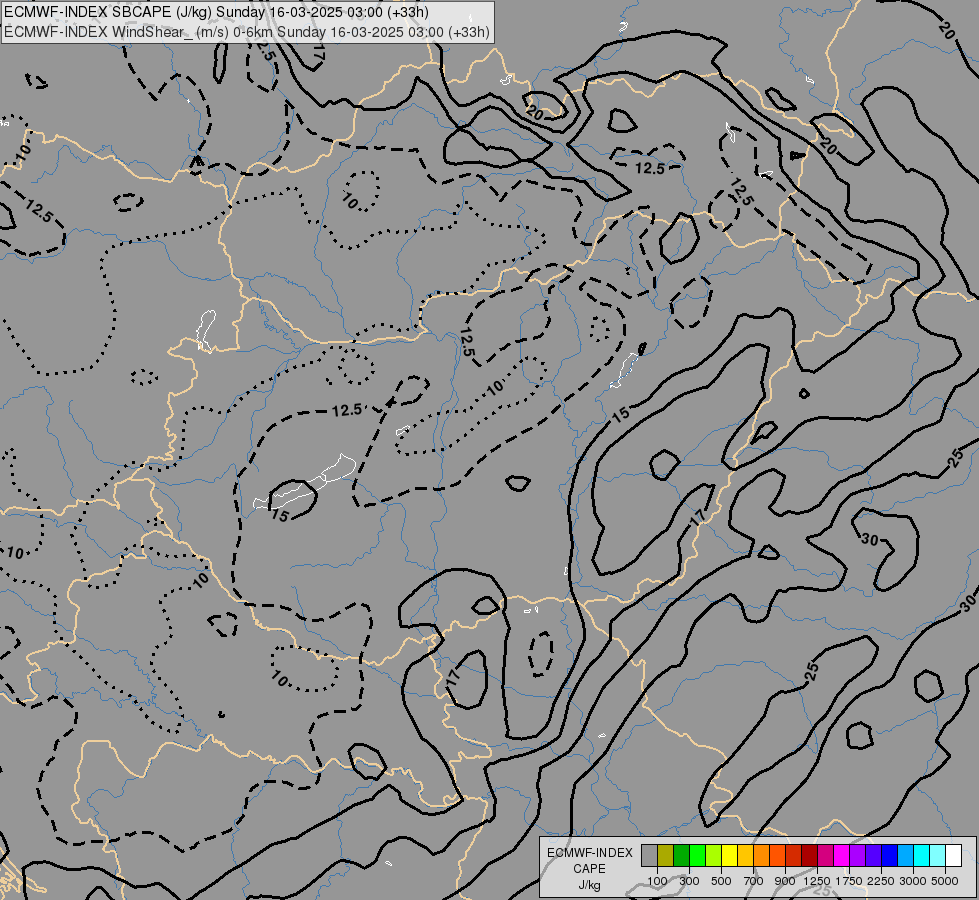Screen dimensions: 979x900
Task: Click the "700" legend tick label
Action: coord(754,881)
